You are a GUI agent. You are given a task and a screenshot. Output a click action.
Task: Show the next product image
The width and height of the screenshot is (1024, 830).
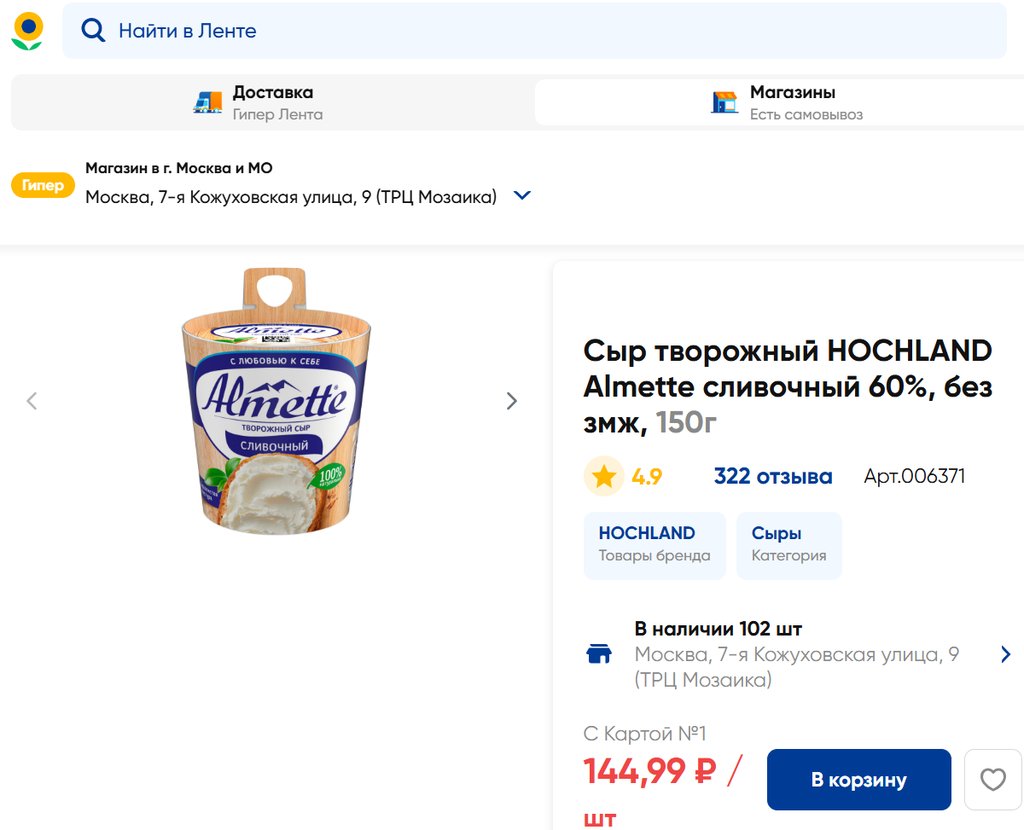tap(512, 401)
